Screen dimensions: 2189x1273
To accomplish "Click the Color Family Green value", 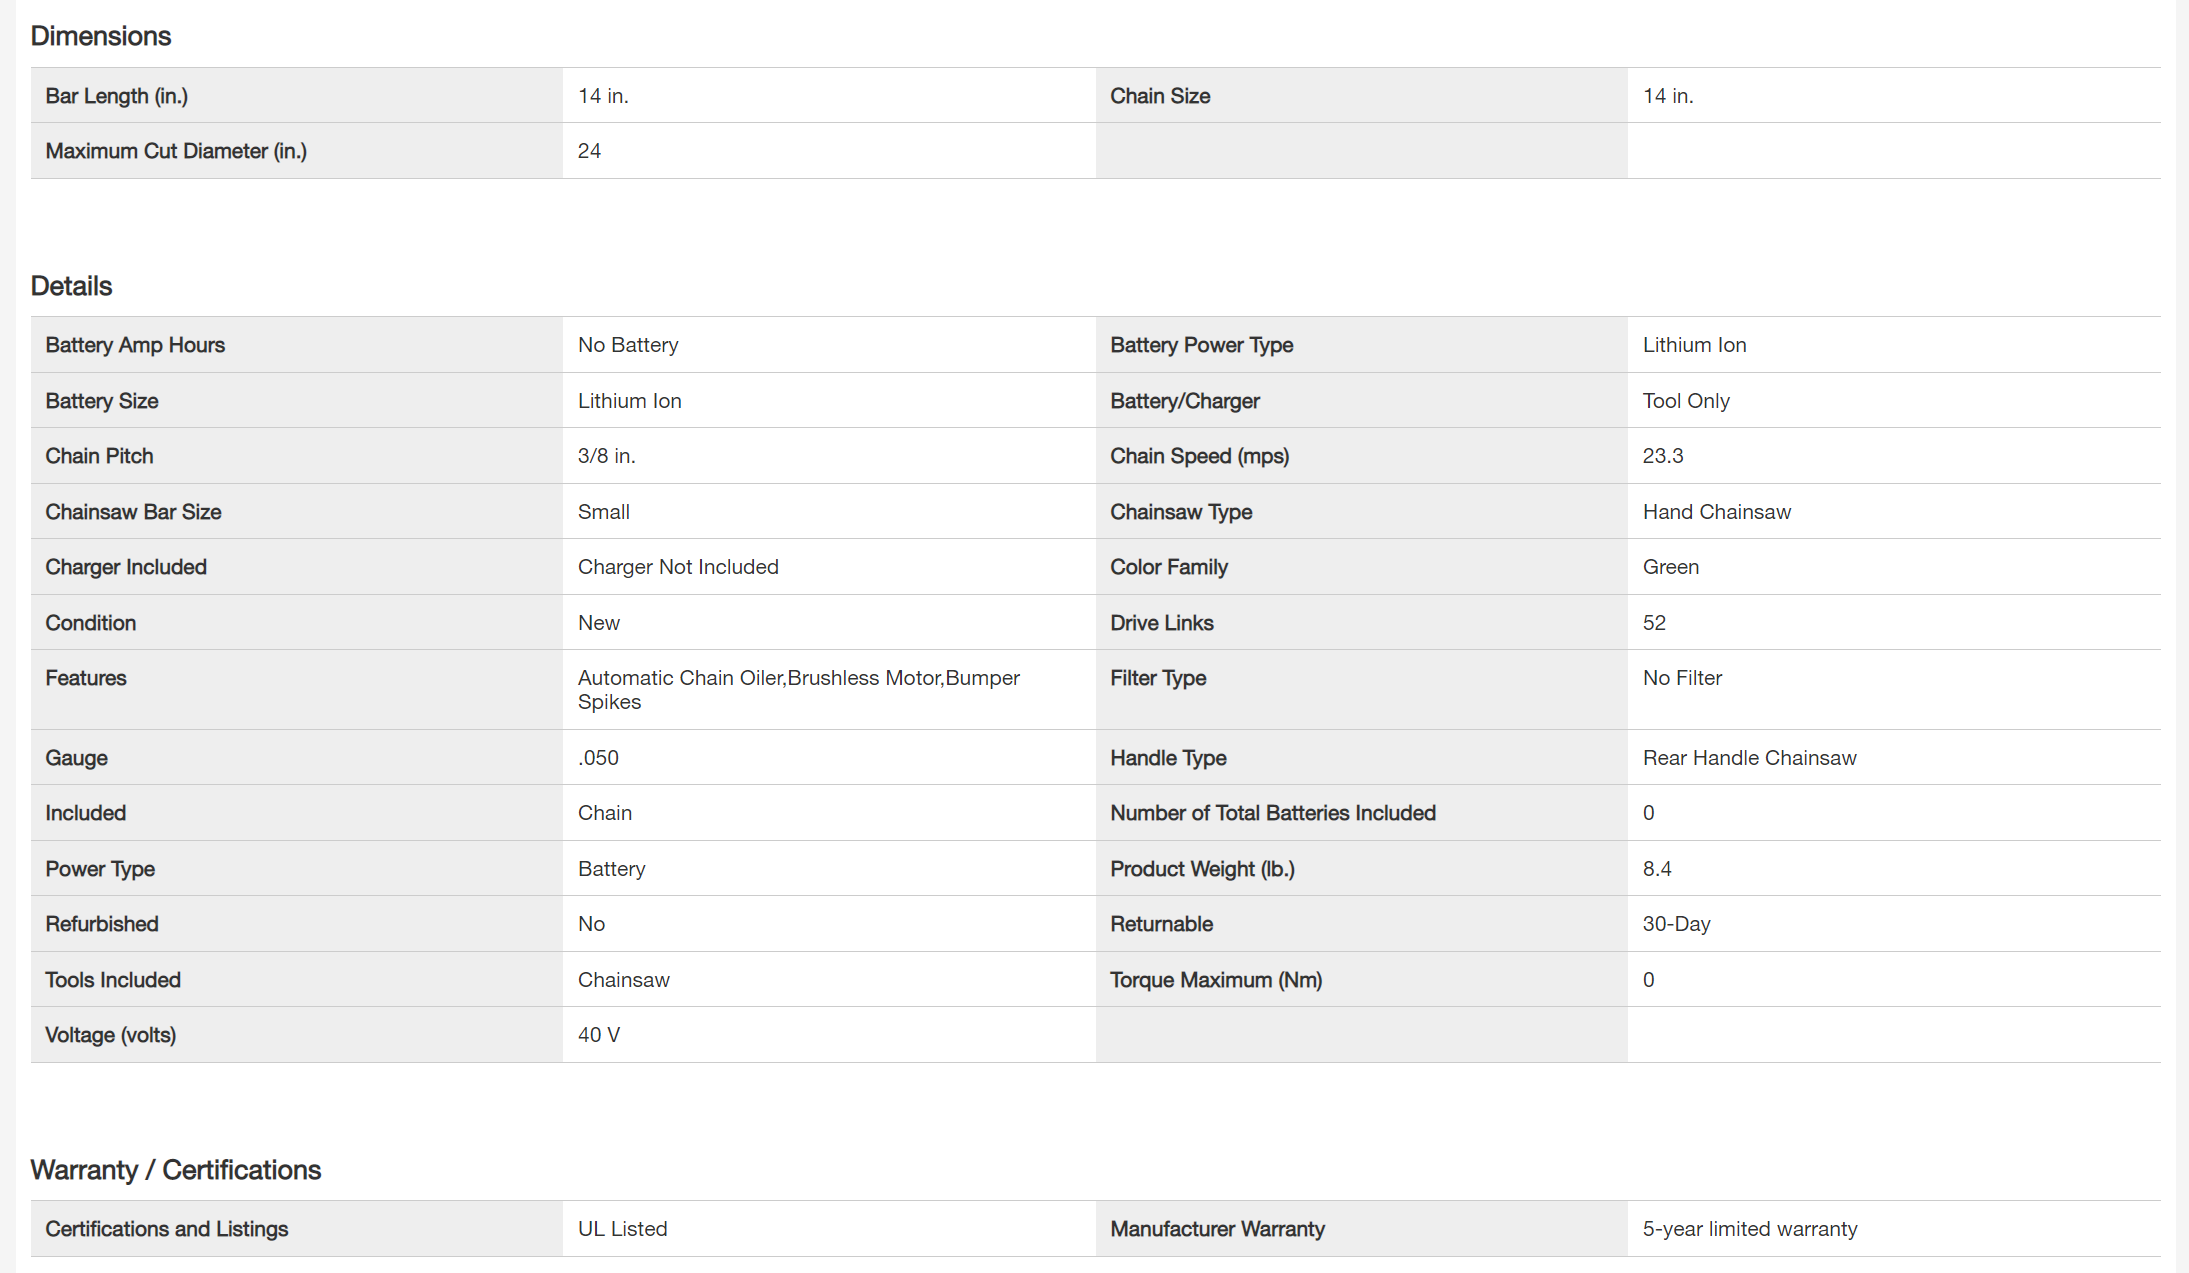I will pos(1670,567).
